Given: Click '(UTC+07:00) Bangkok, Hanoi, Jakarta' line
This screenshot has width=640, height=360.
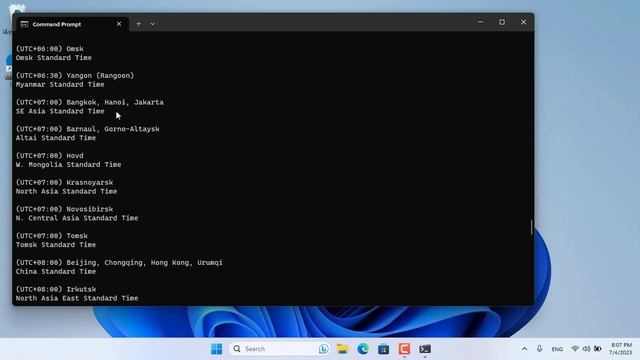Looking at the screenshot, I should click(x=89, y=102).
